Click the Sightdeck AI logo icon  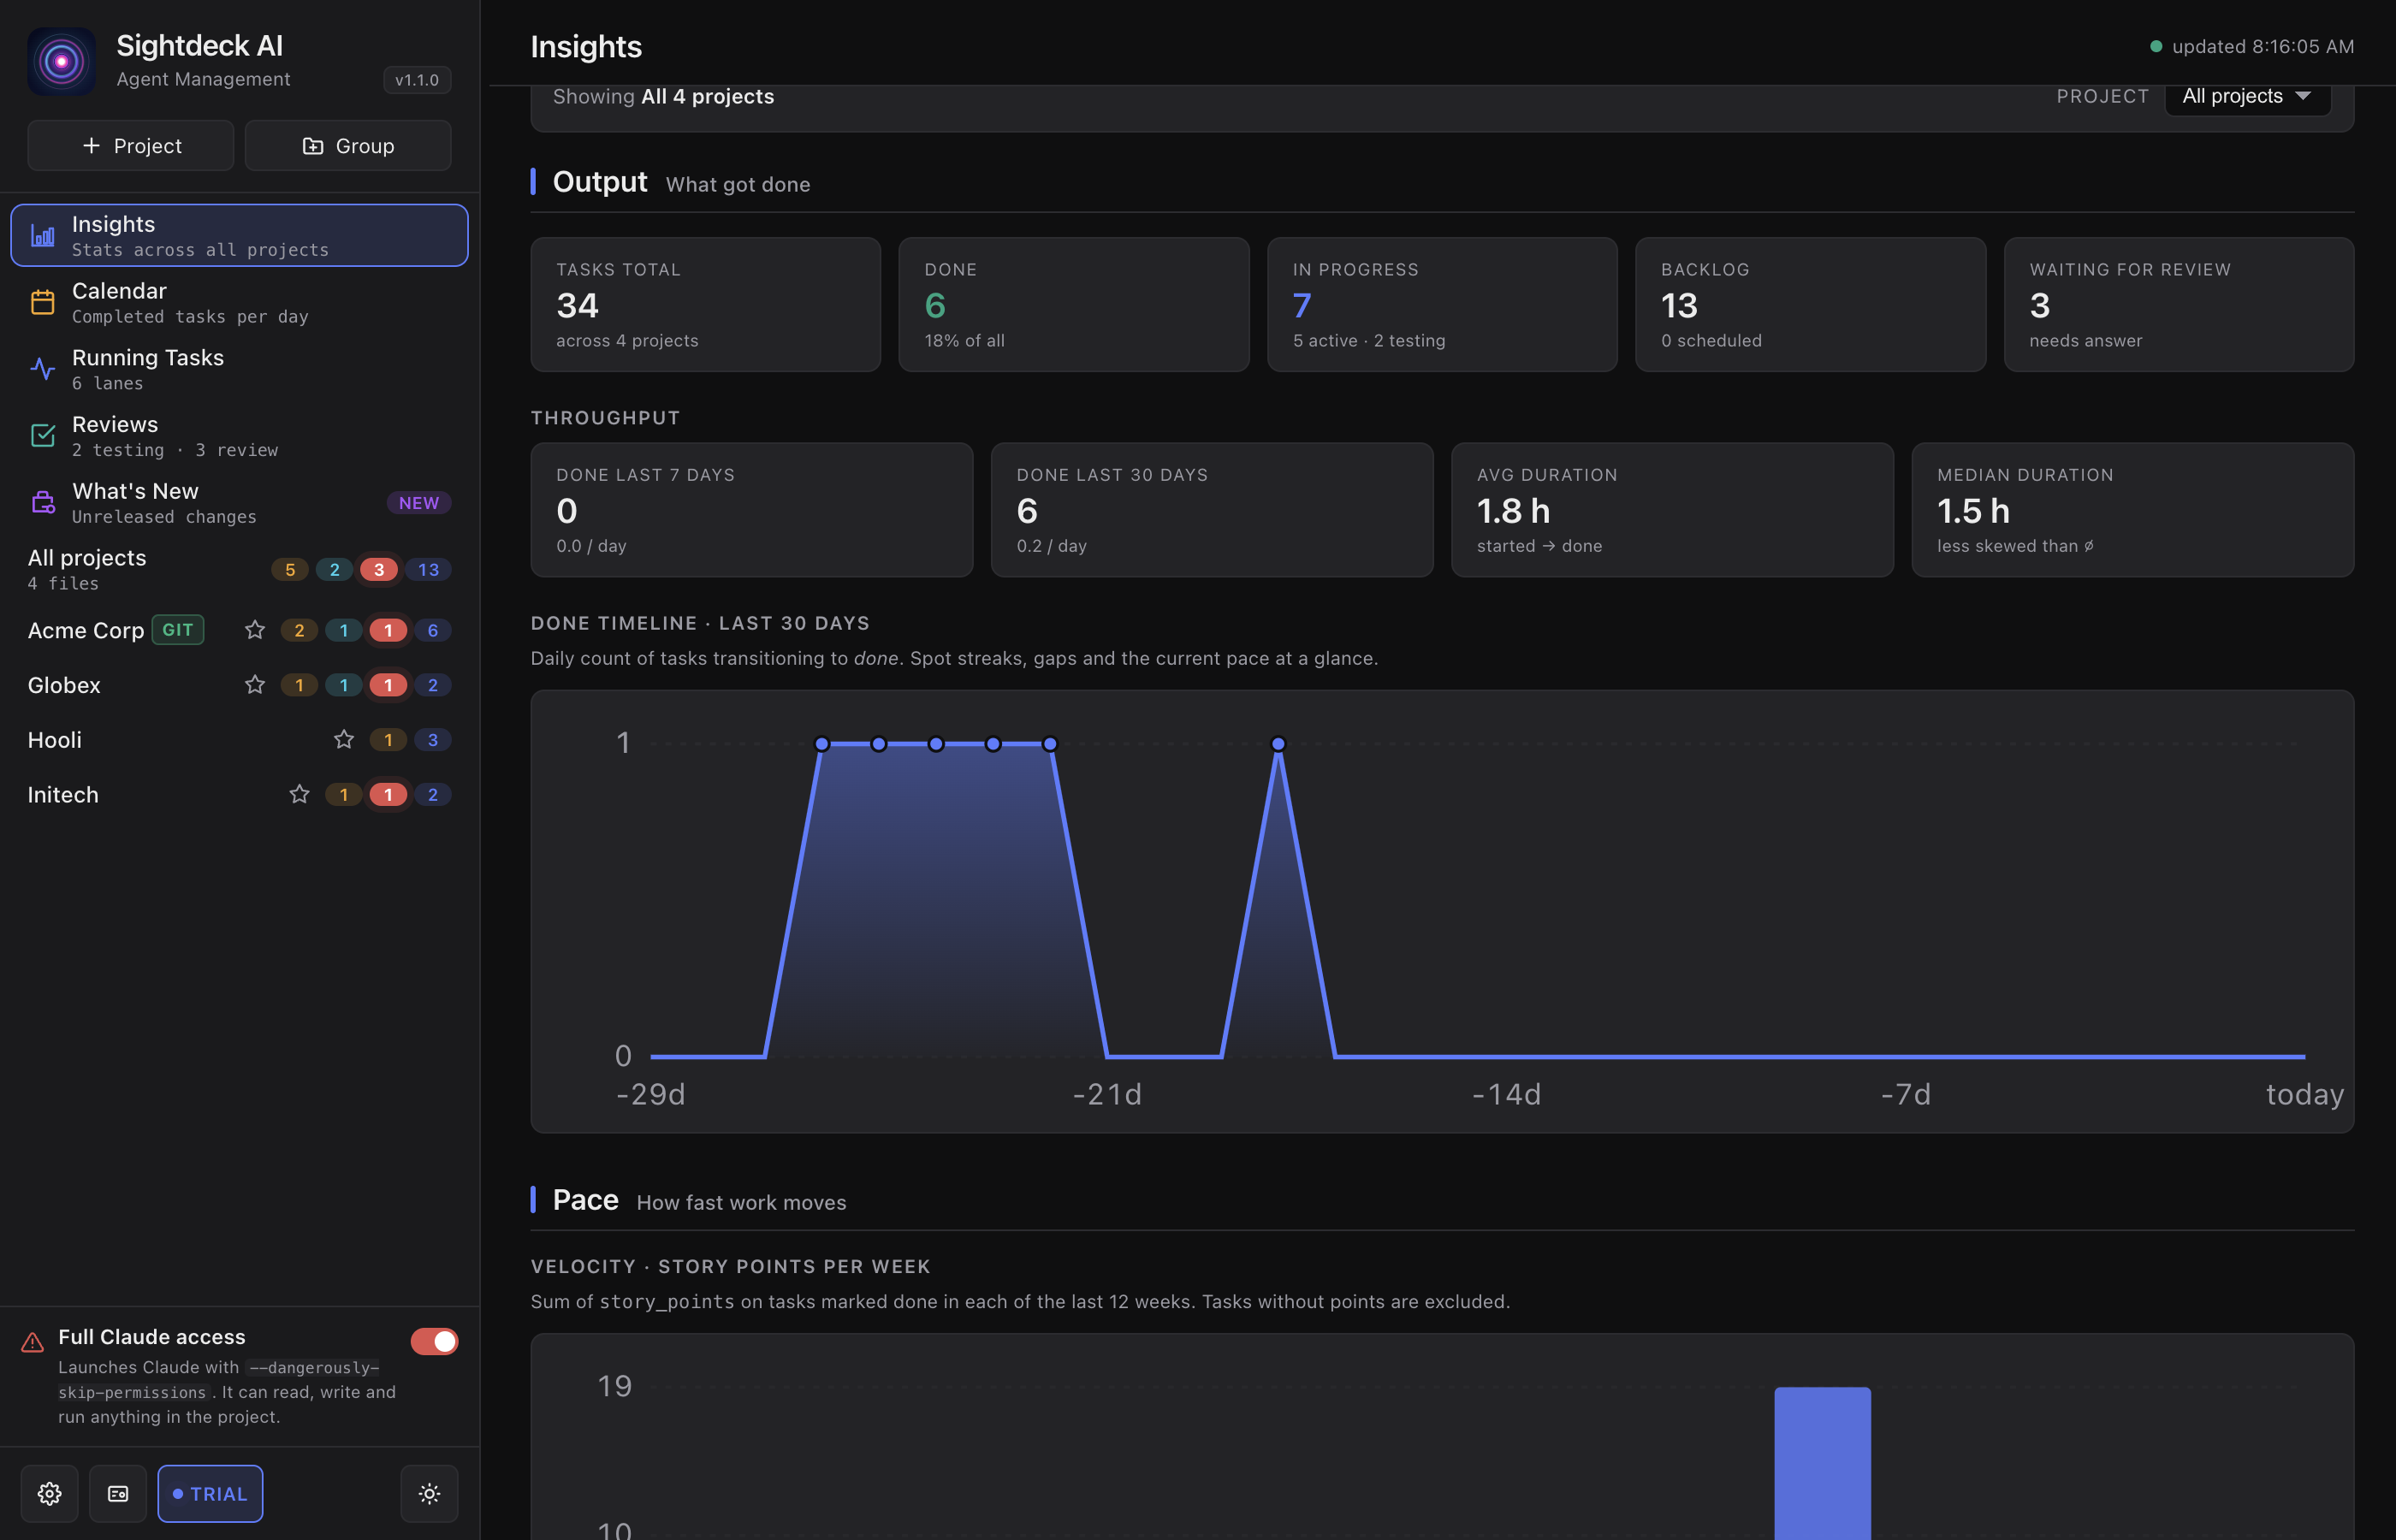click(x=61, y=61)
